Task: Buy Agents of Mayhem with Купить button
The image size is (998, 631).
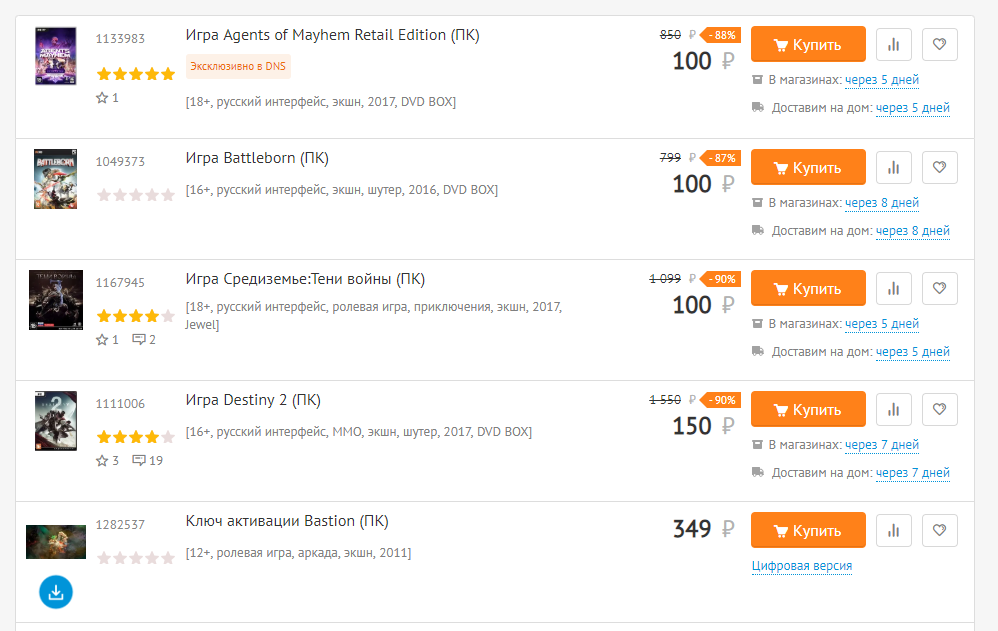Action: 808,45
